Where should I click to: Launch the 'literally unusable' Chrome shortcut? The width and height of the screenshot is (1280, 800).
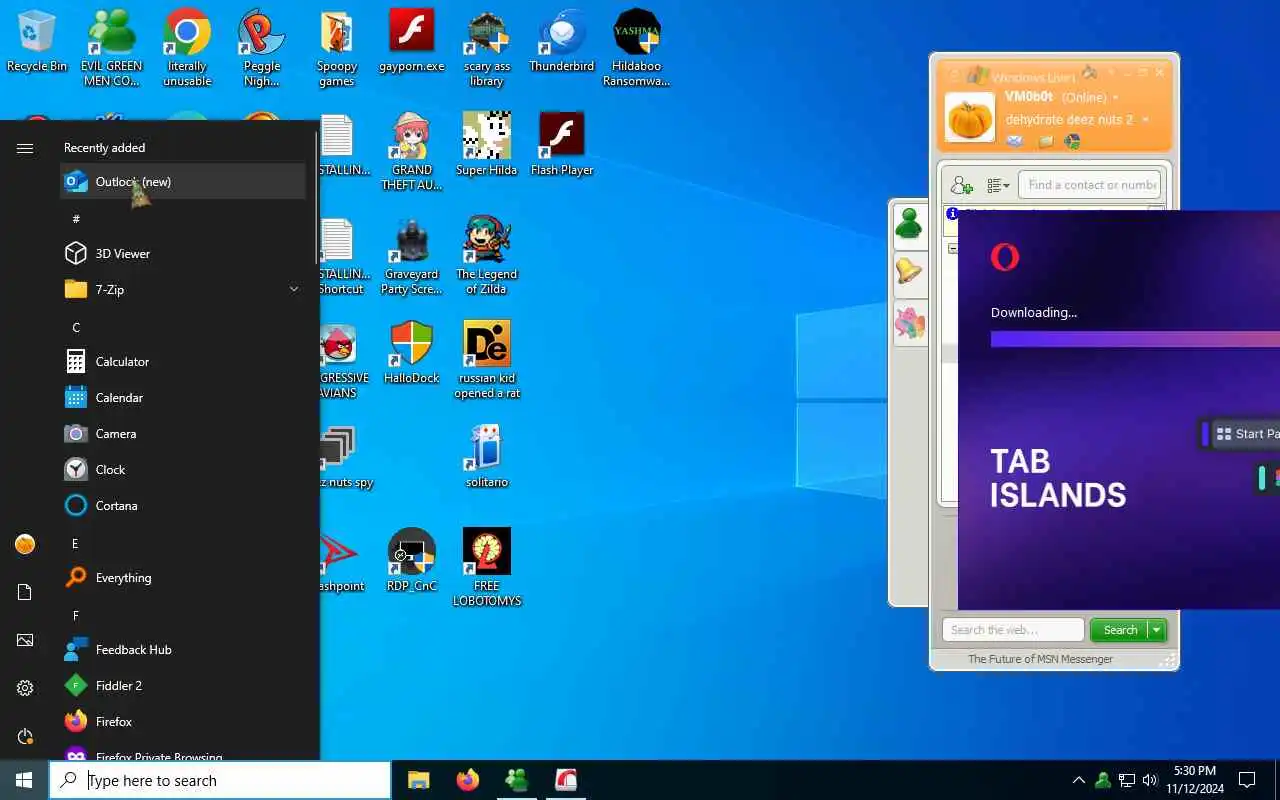187,48
